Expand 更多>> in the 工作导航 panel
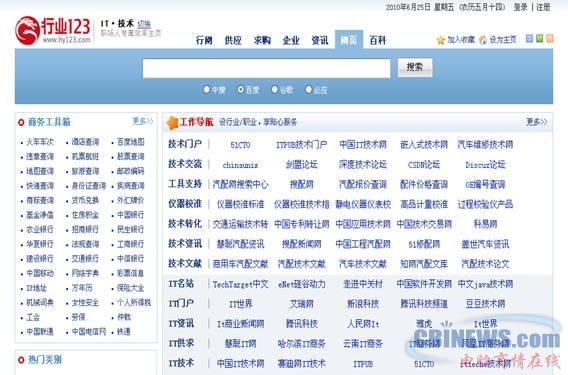The width and height of the screenshot is (568, 375). (536, 122)
